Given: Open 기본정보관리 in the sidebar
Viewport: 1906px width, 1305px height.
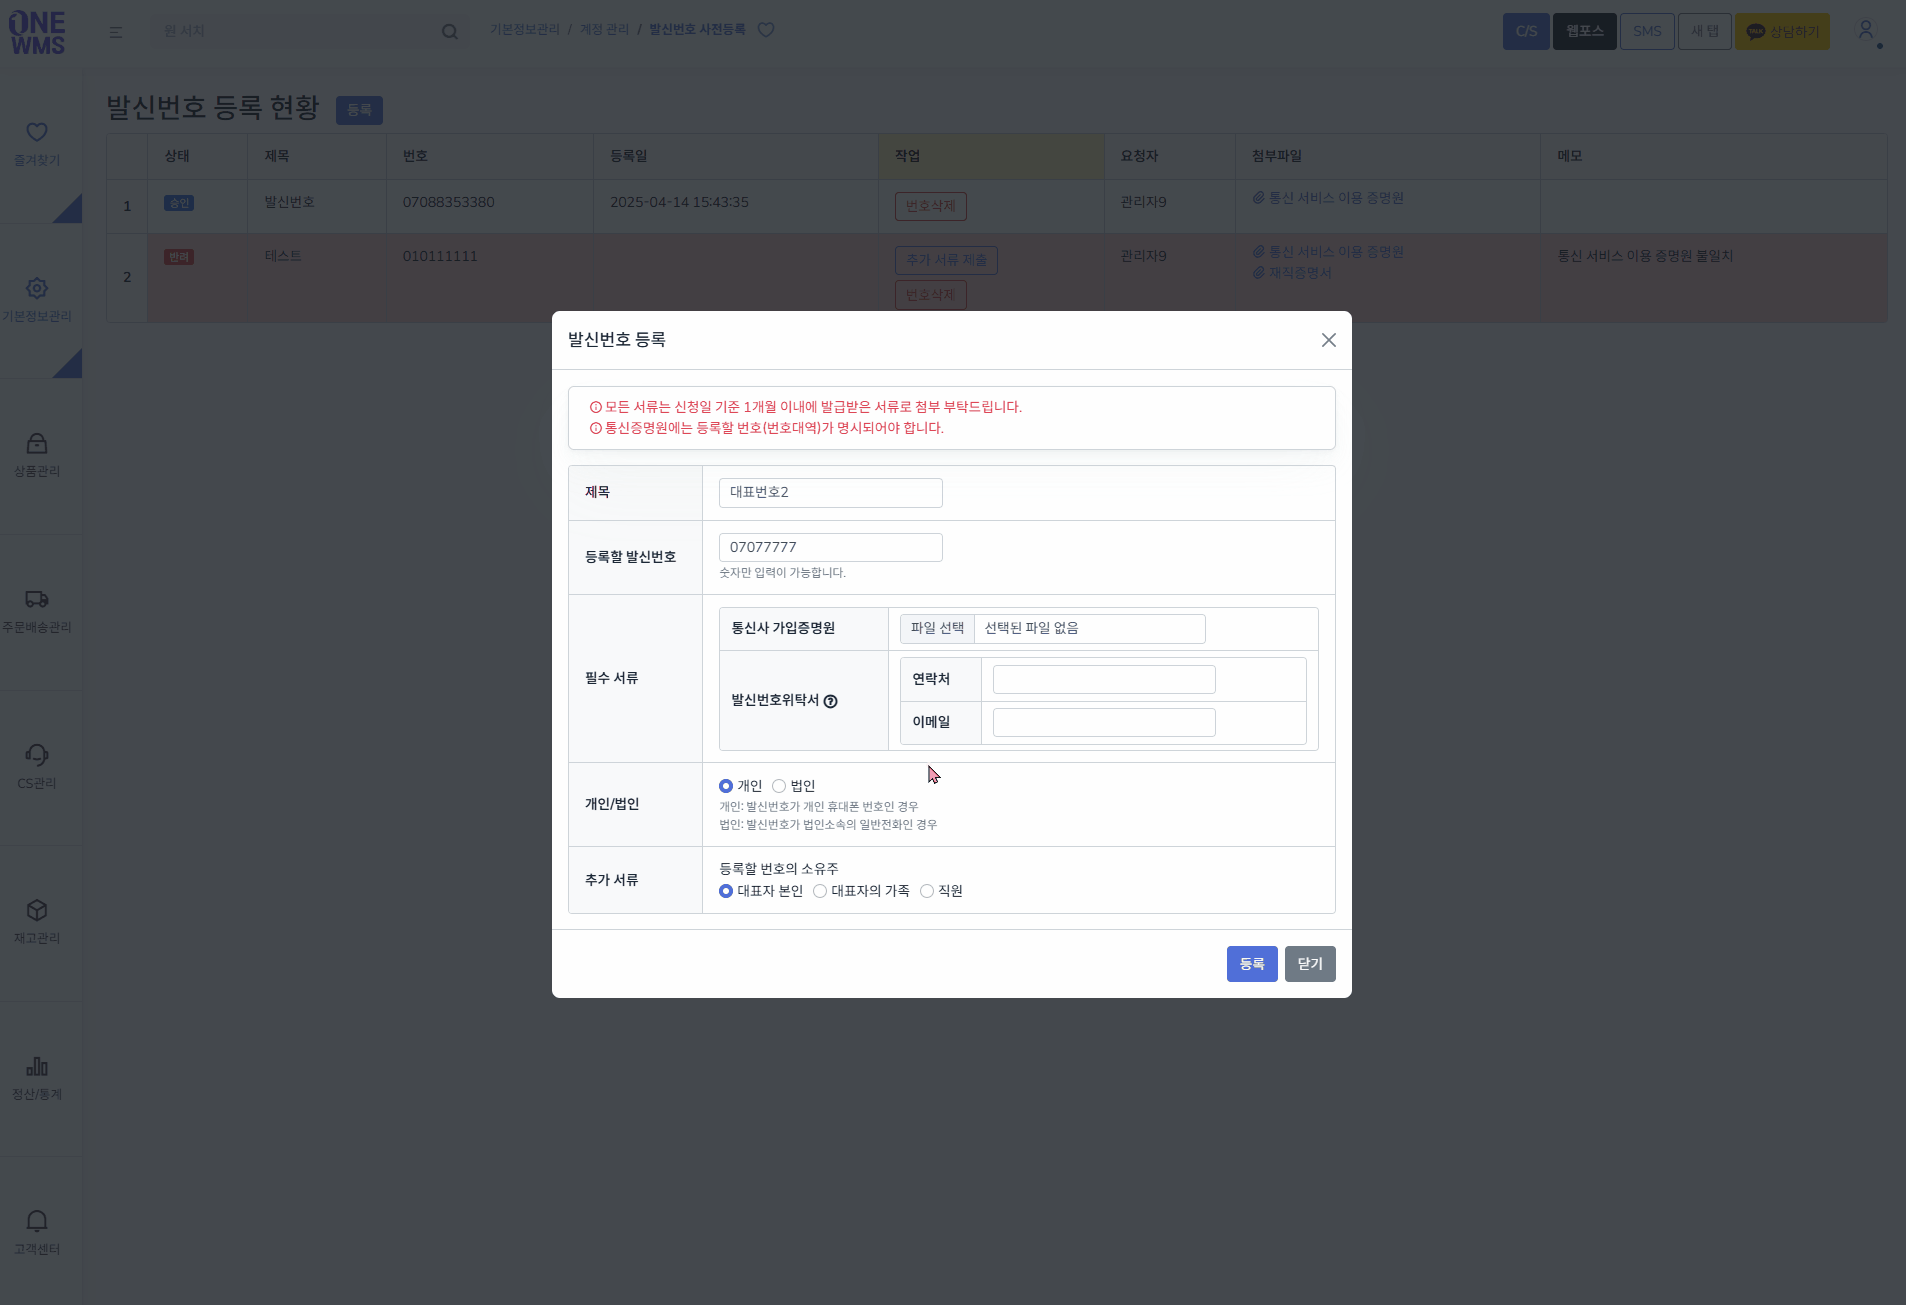Looking at the screenshot, I should coord(37,300).
